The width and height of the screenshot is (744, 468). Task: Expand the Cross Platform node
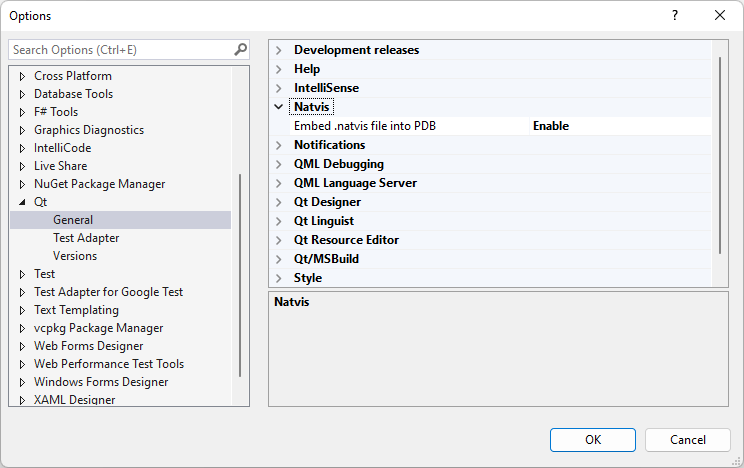tap(22, 76)
